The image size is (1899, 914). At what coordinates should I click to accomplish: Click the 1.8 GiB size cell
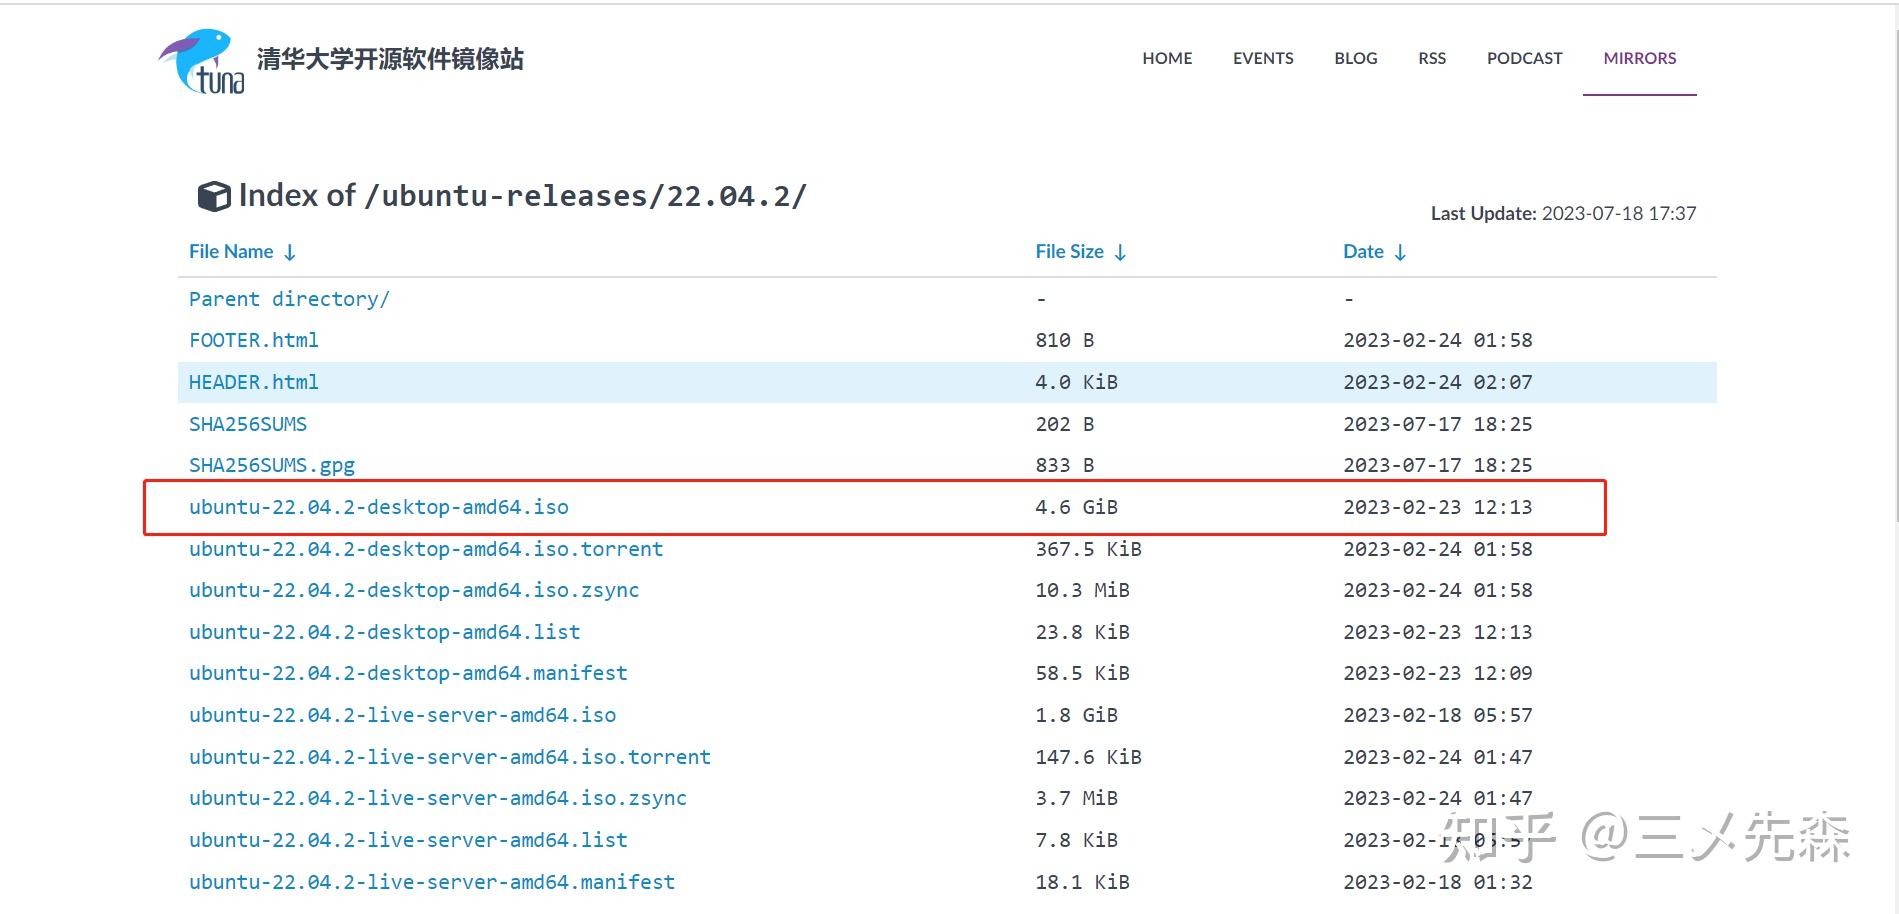pos(1076,715)
